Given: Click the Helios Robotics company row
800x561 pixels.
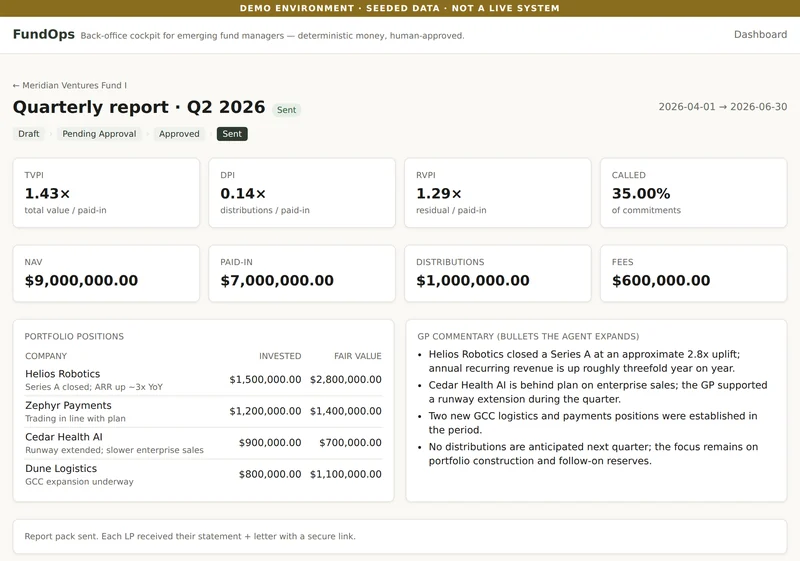Looking at the screenshot, I should pos(204,380).
